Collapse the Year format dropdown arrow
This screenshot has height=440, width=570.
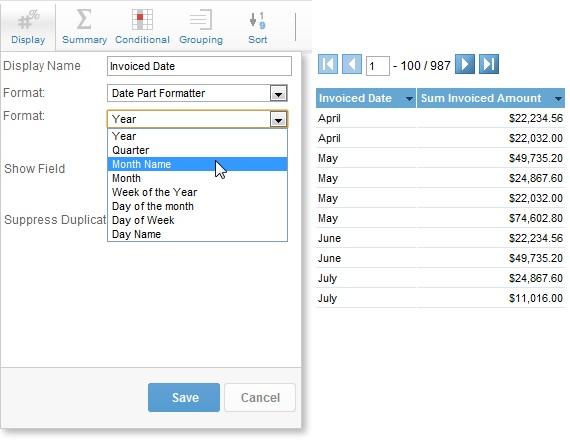(x=278, y=119)
